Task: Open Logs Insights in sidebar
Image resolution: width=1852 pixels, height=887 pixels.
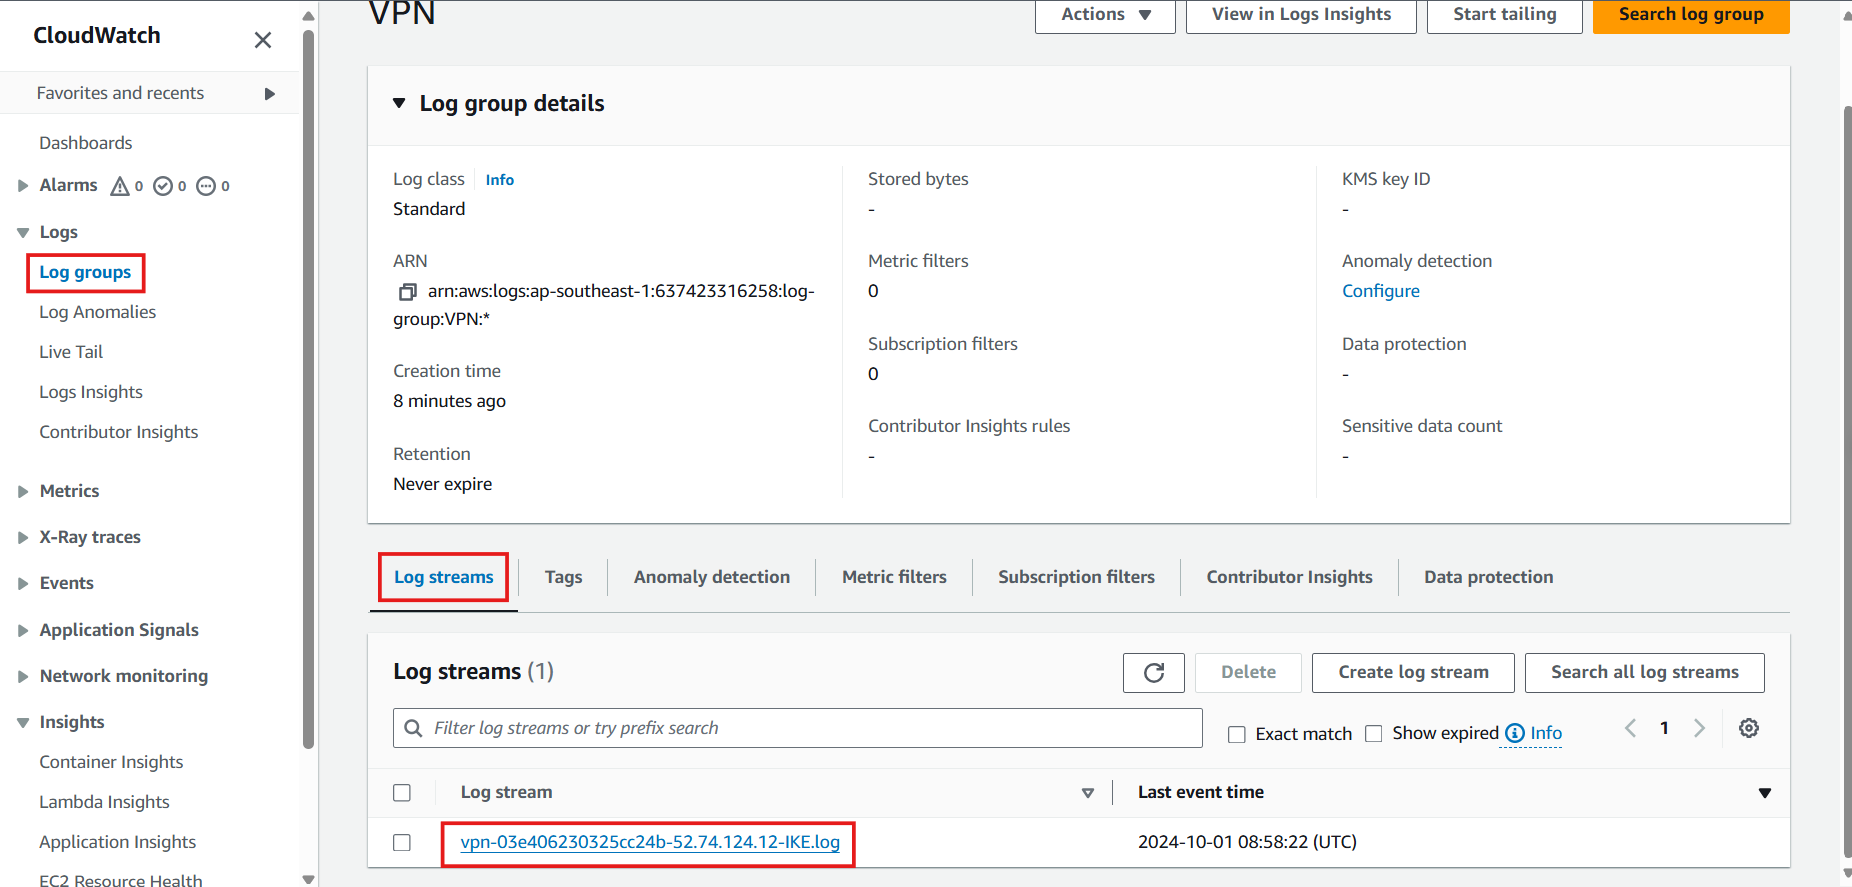Action: click(91, 392)
